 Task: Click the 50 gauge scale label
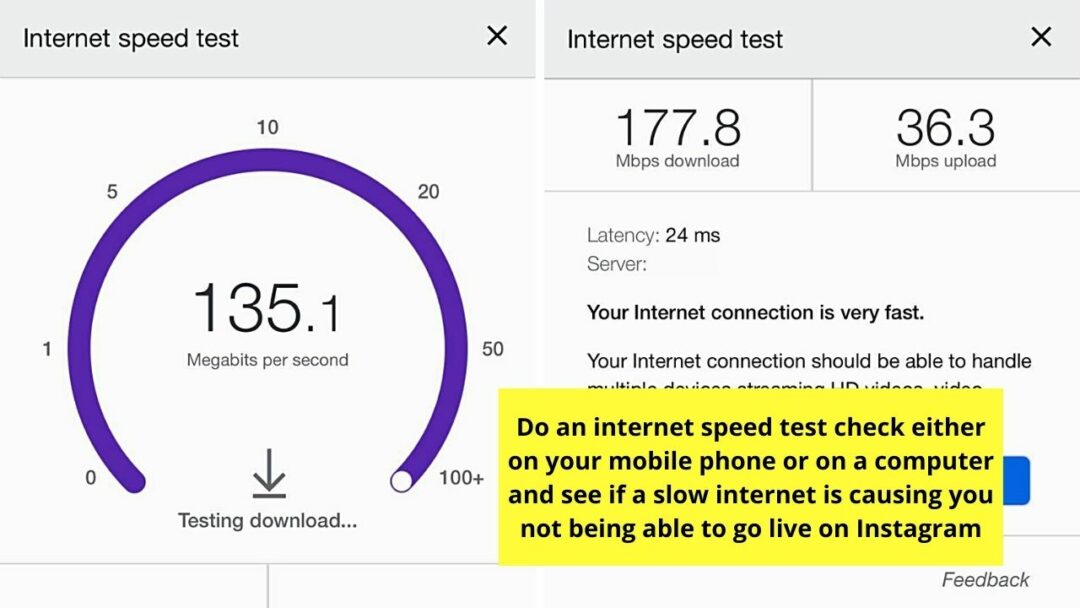(492, 349)
